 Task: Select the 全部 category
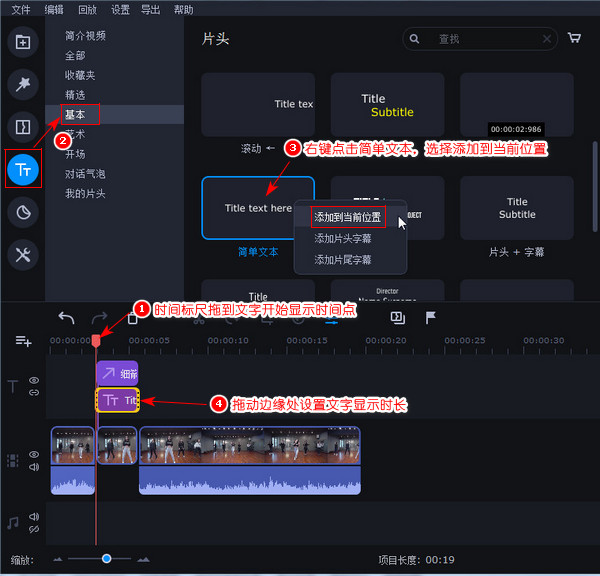[75, 55]
